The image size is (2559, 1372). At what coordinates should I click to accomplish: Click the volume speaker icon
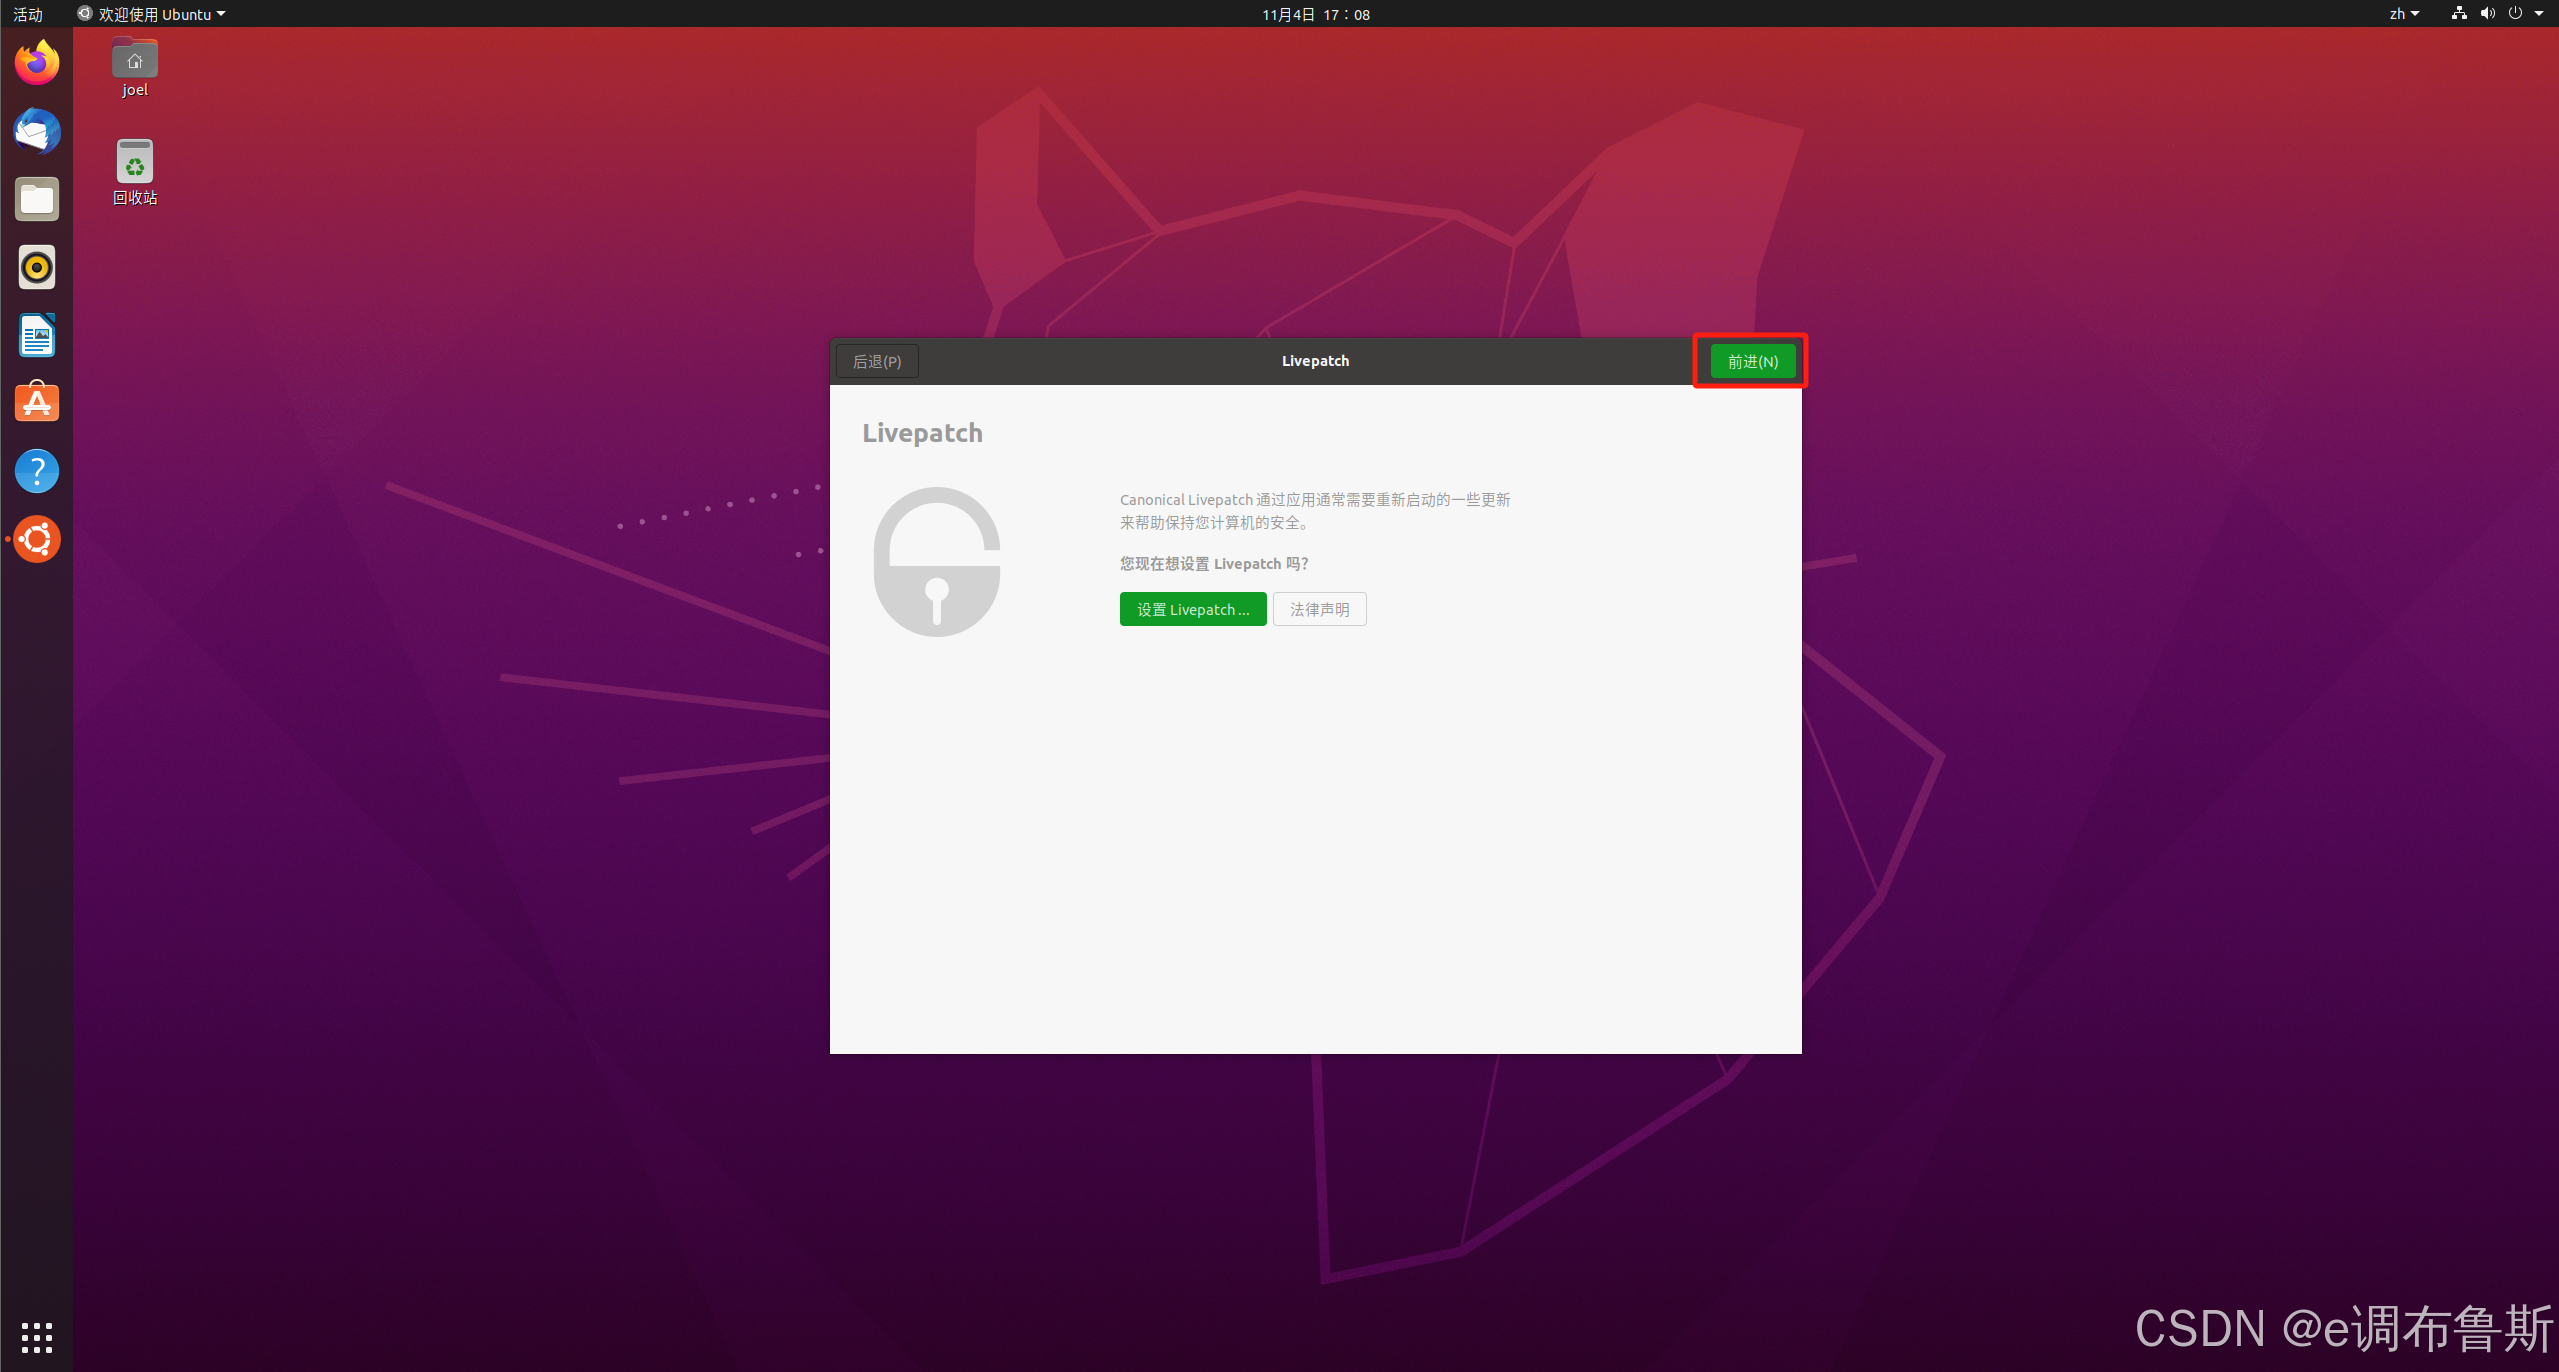2487,14
